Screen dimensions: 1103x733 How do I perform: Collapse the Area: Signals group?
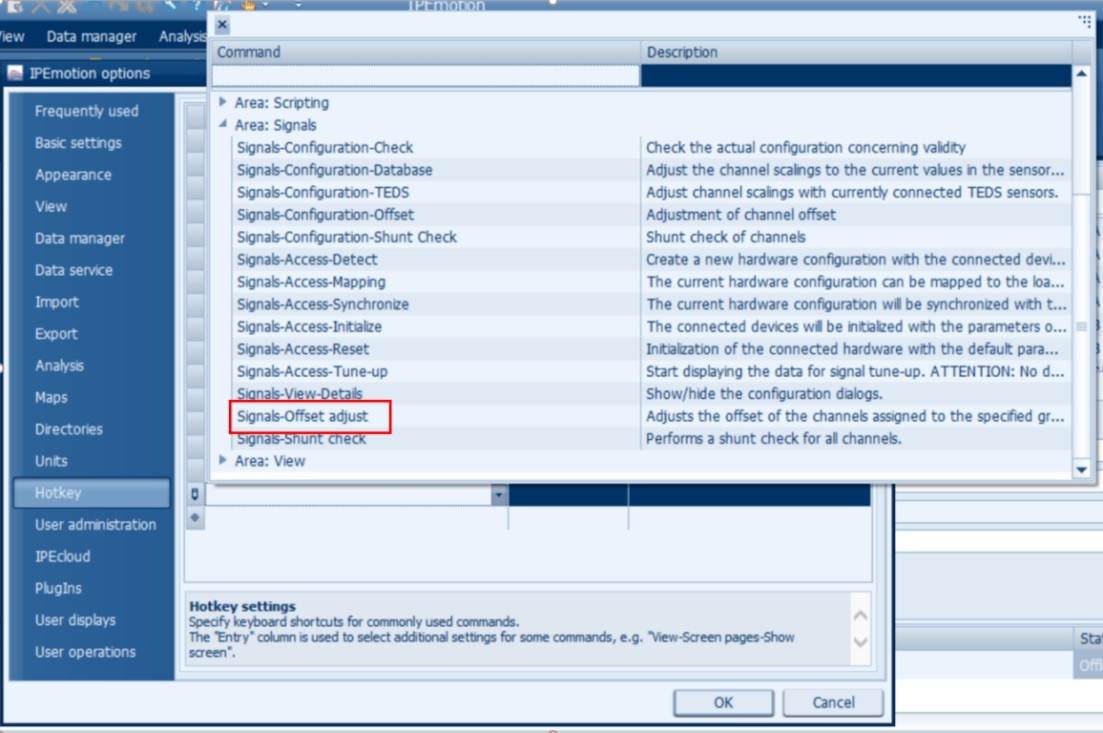click(x=222, y=125)
